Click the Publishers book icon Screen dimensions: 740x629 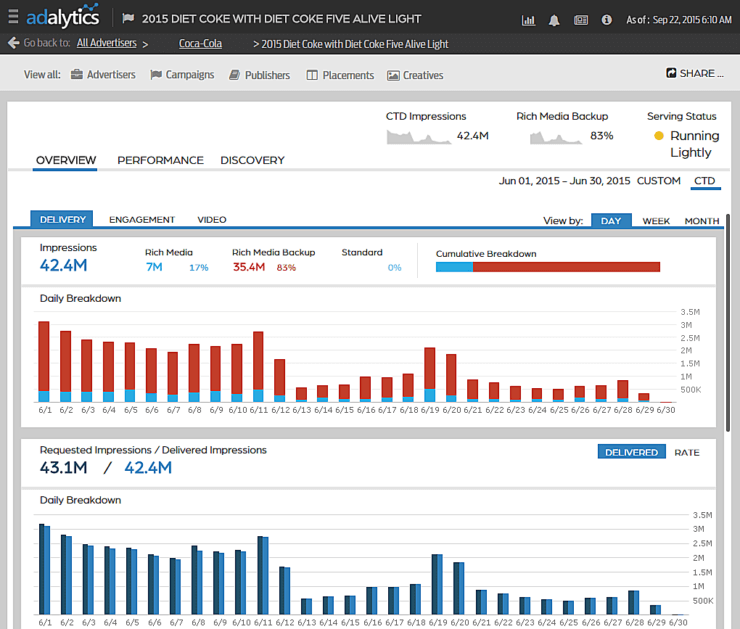pos(235,75)
